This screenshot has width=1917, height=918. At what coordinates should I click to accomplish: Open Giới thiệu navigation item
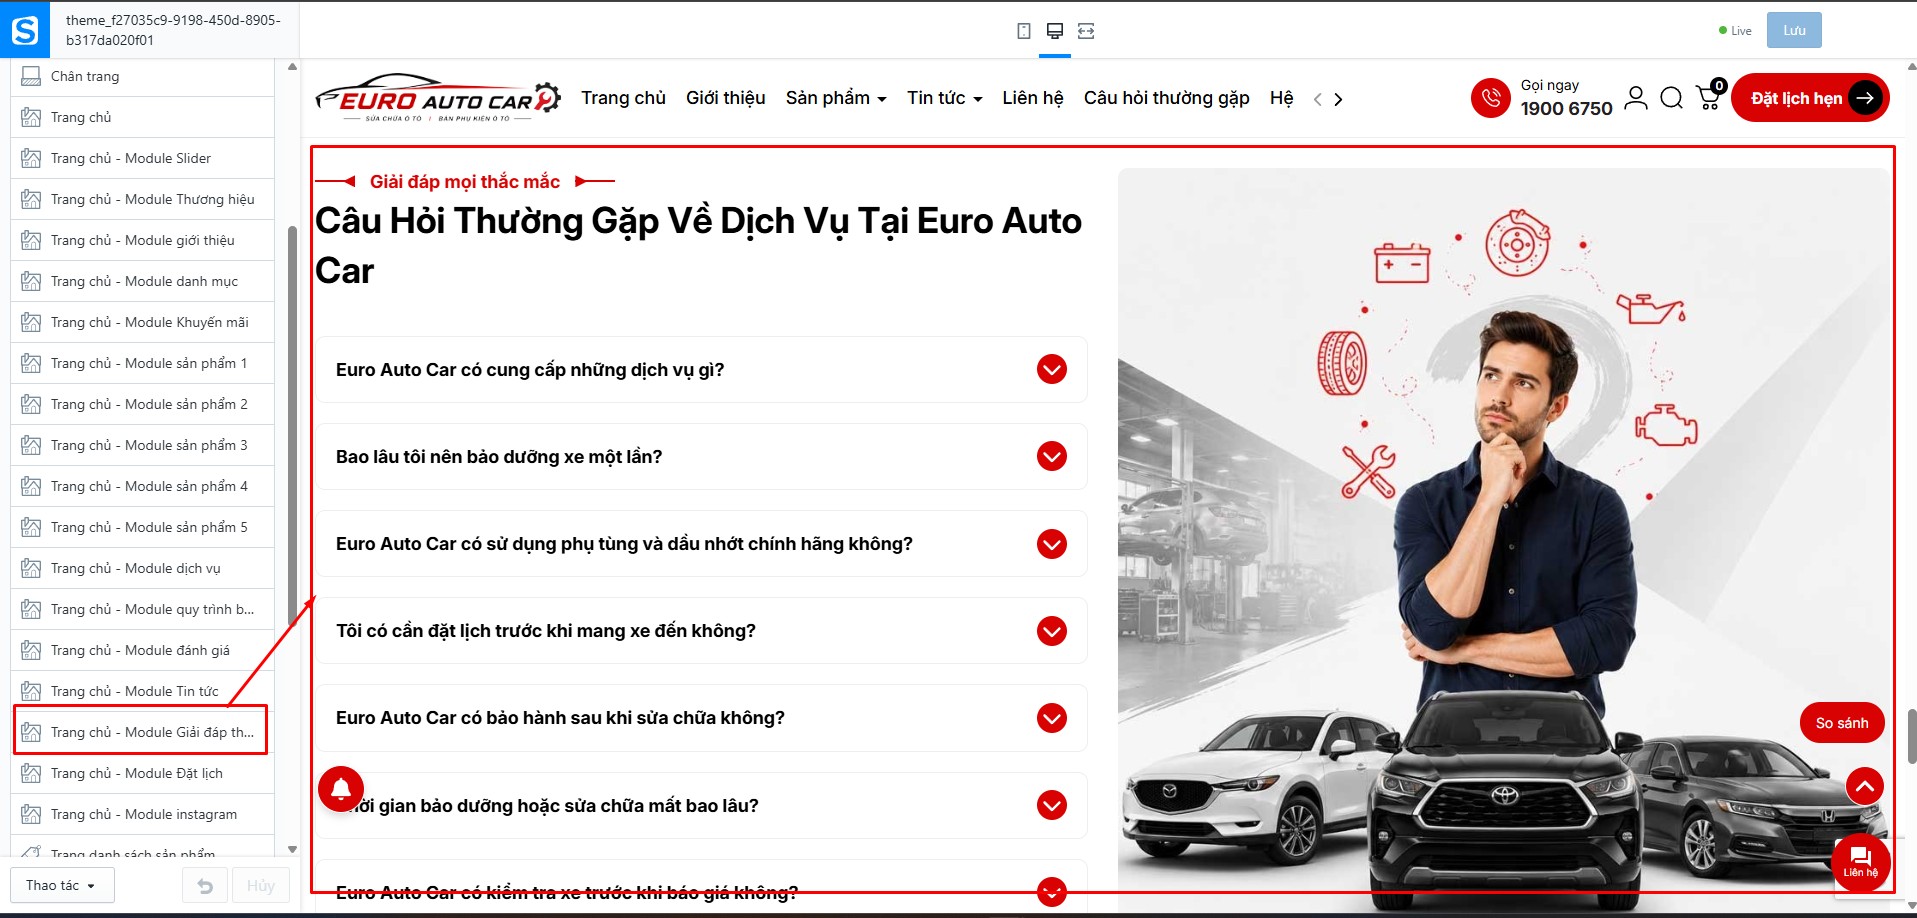pyautogui.click(x=726, y=98)
